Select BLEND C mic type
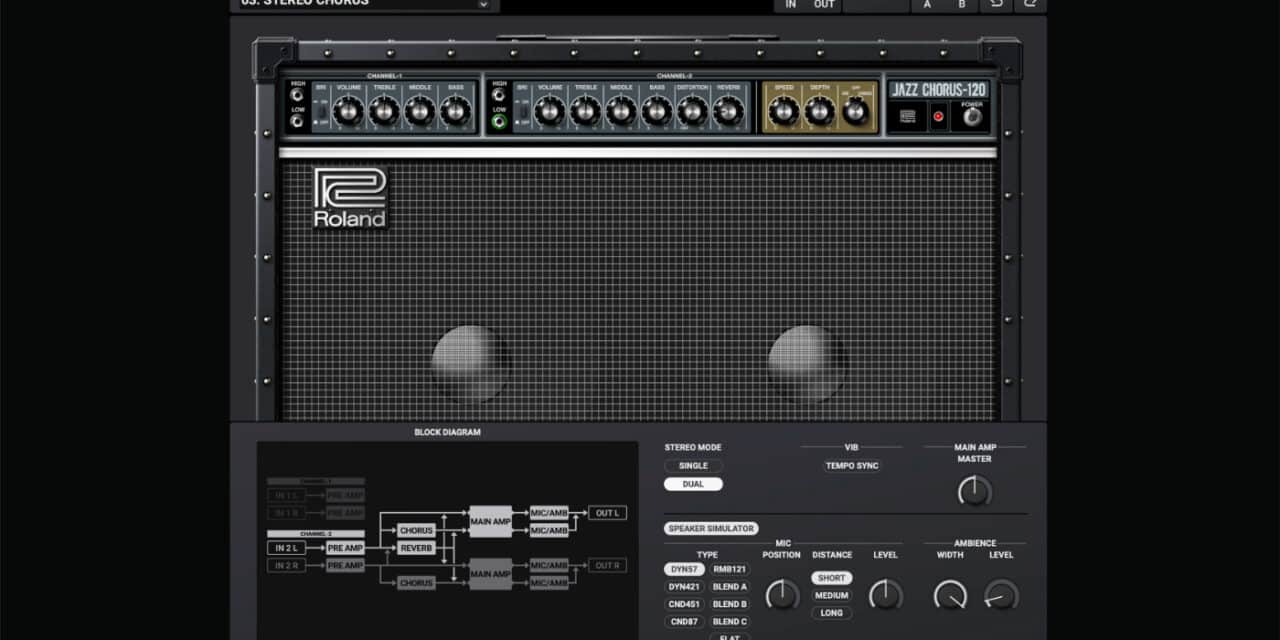Image resolution: width=1280 pixels, height=640 pixels. coord(730,622)
